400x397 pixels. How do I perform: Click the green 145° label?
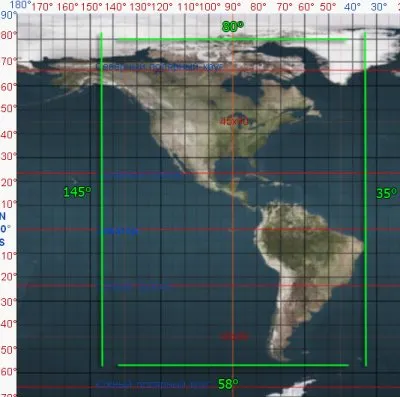pyautogui.click(x=77, y=192)
